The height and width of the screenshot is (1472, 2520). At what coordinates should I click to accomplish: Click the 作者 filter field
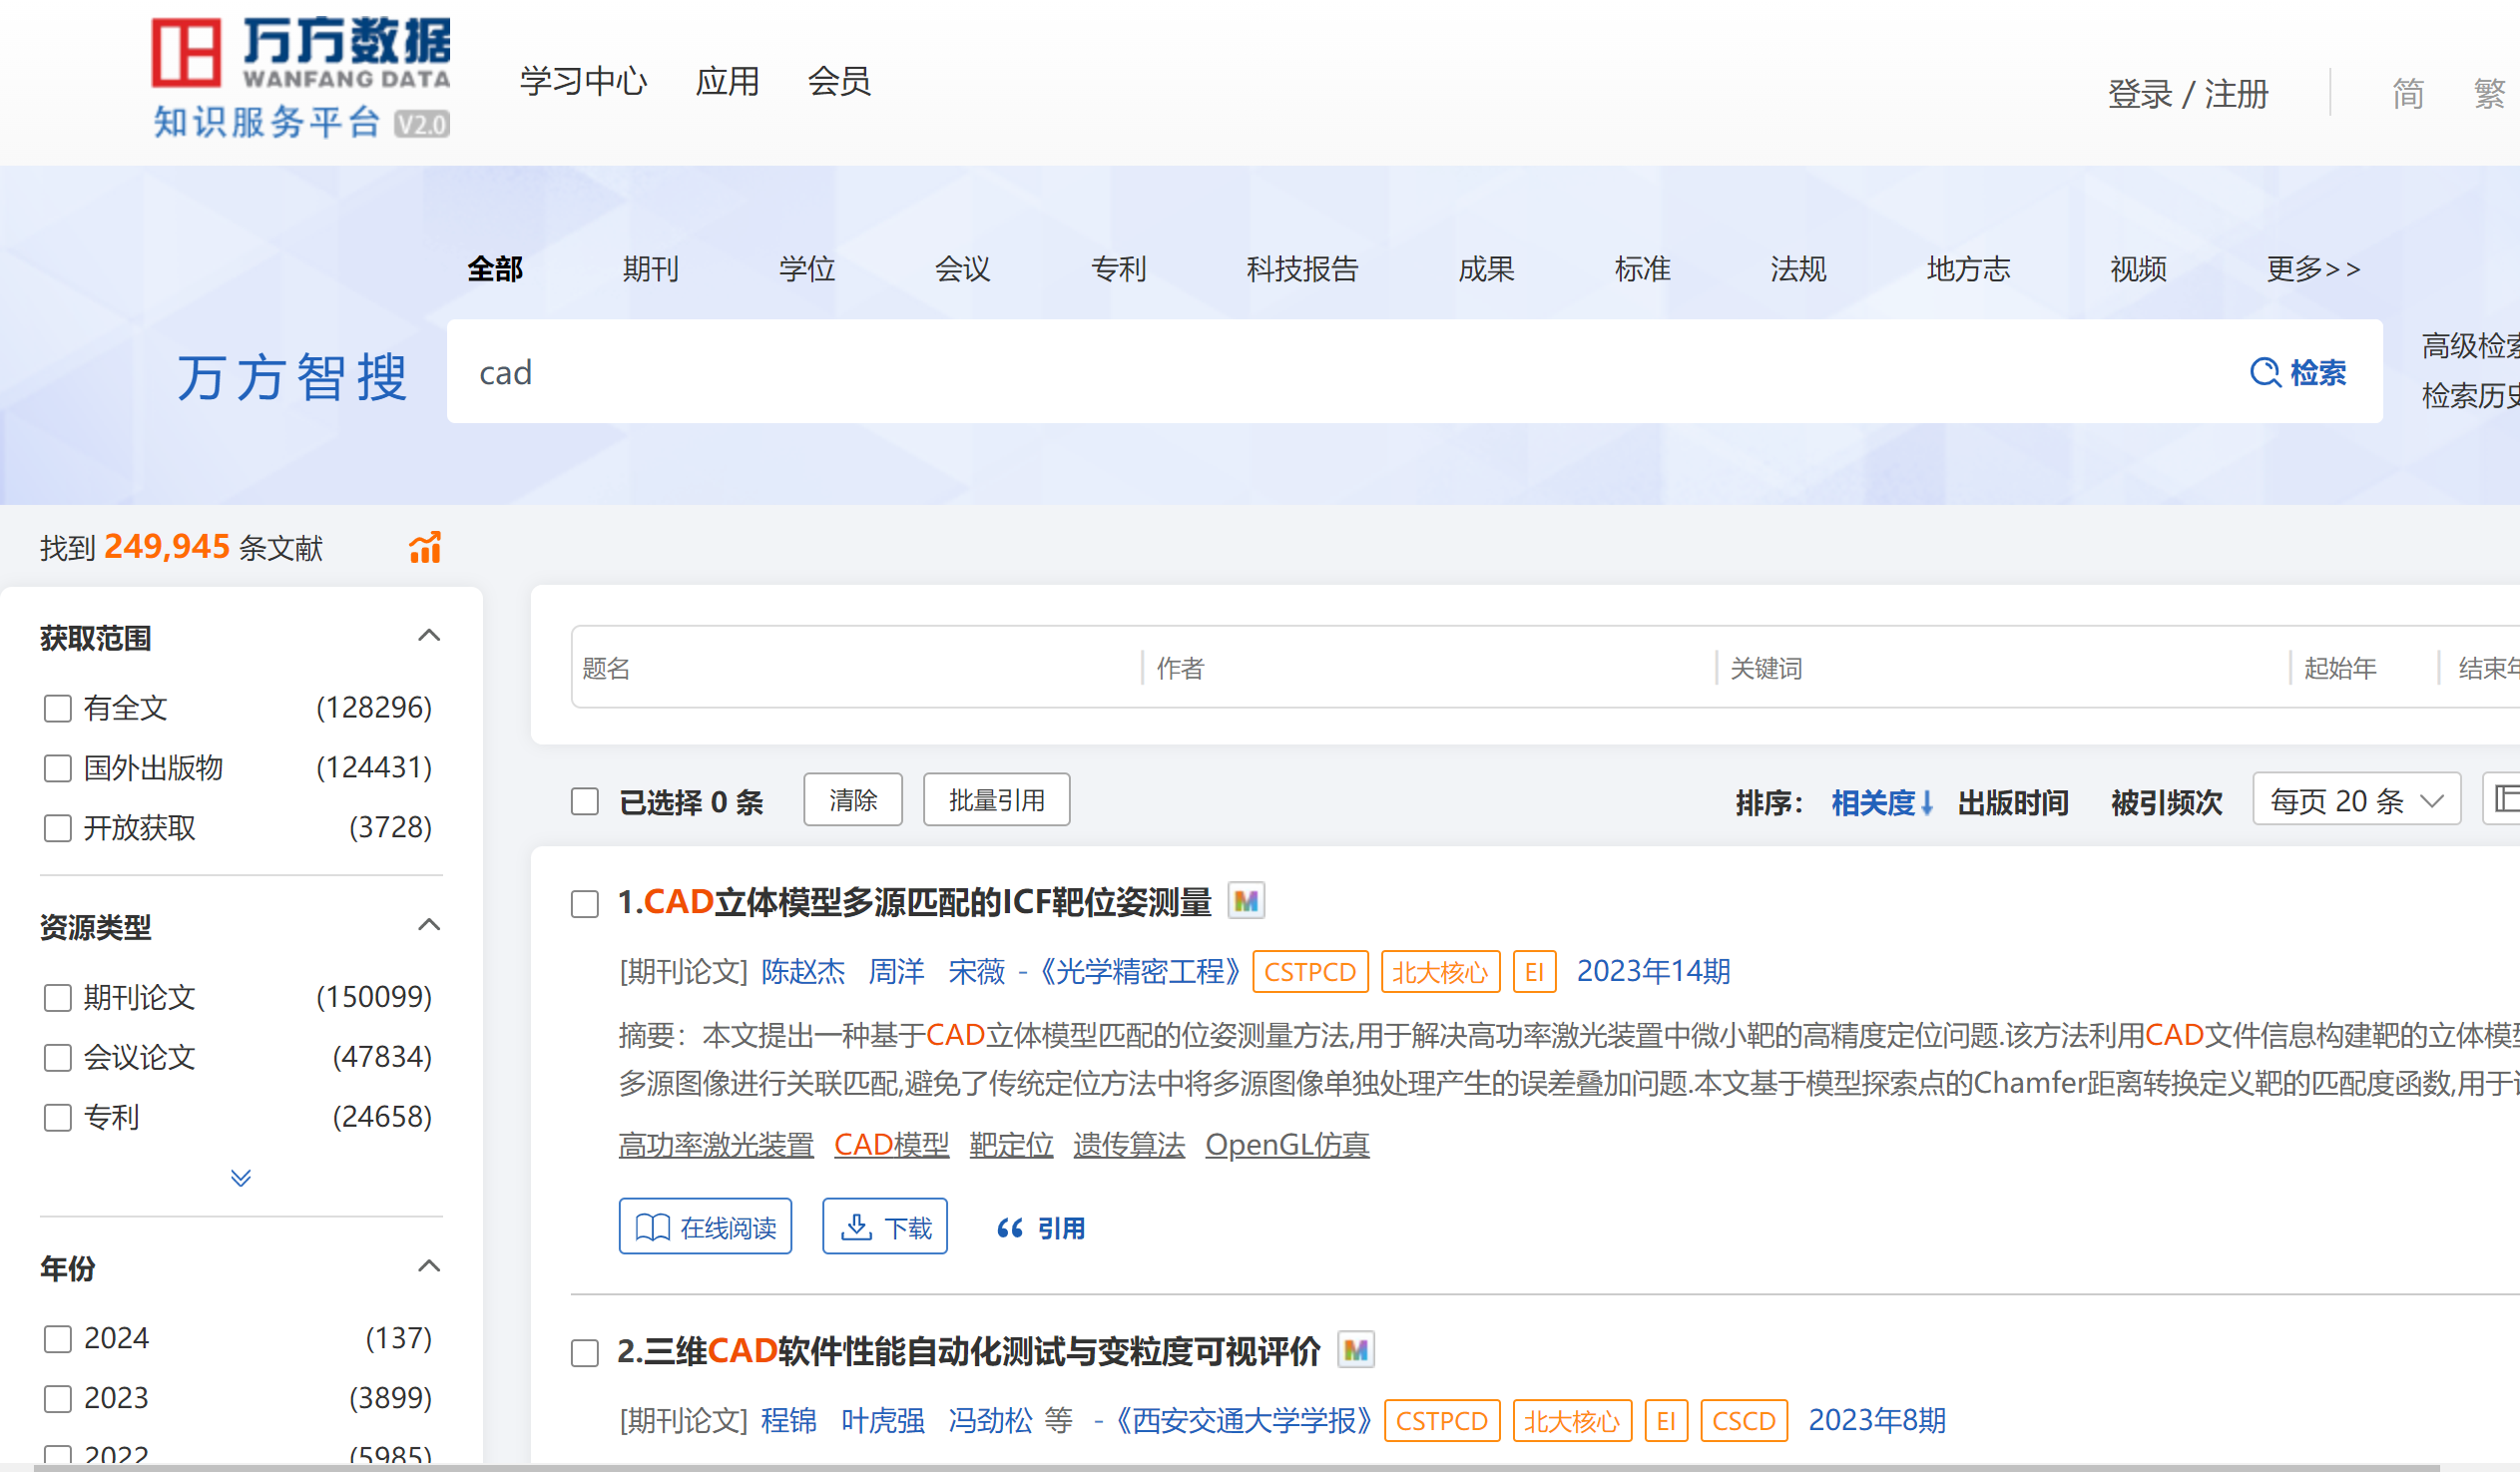[1430, 667]
